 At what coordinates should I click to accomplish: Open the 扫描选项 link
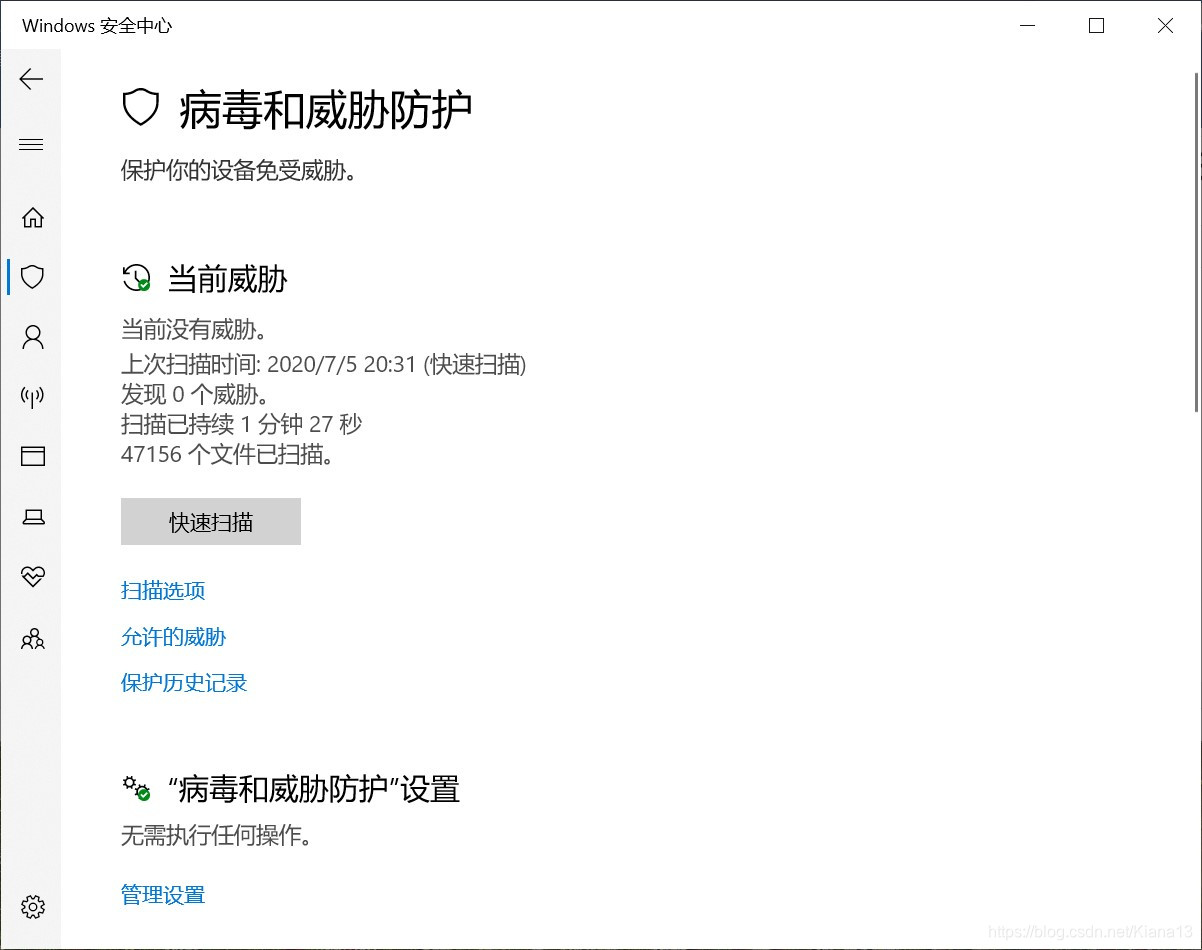tap(163, 591)
